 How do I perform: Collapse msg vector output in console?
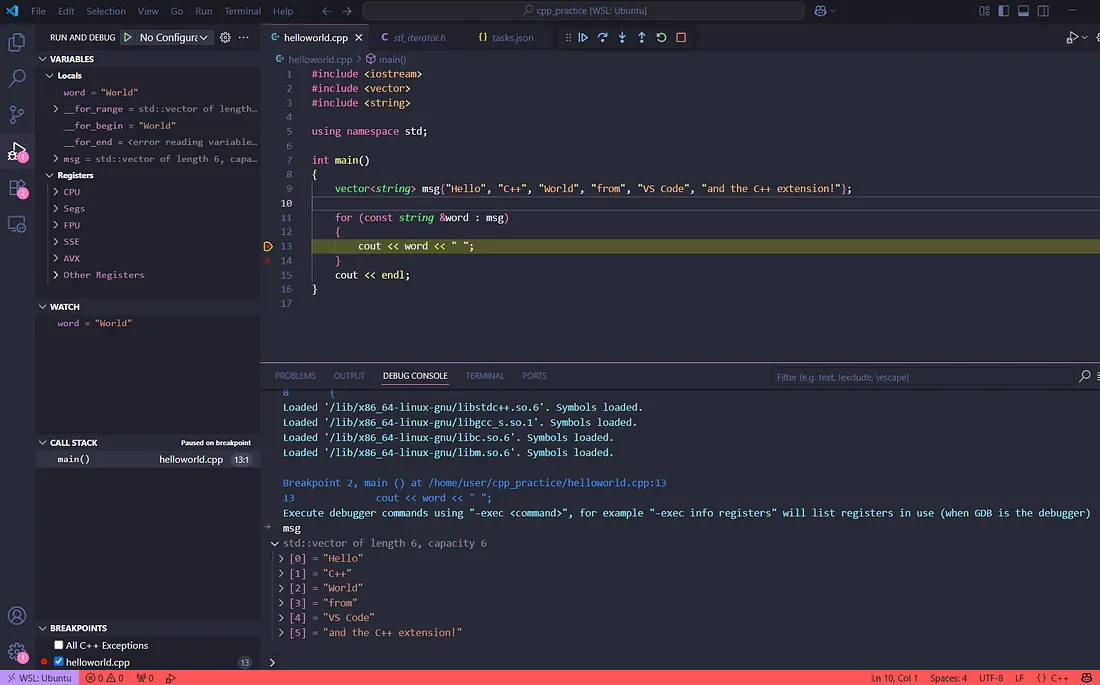pyautogui.click(x=275, y=543)
